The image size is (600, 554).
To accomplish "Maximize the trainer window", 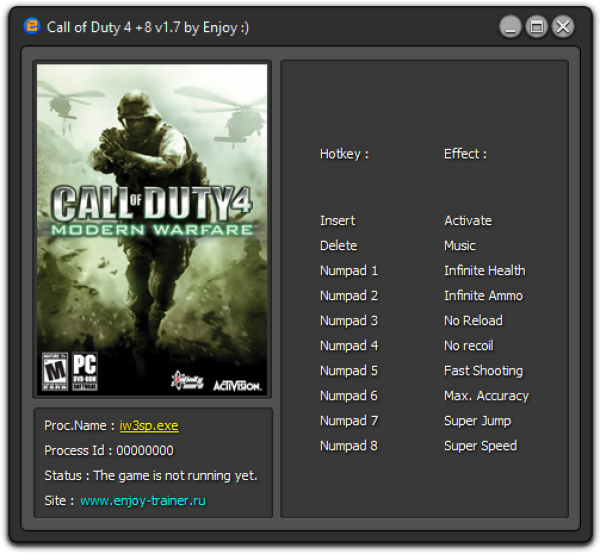I will coord(536,27).
